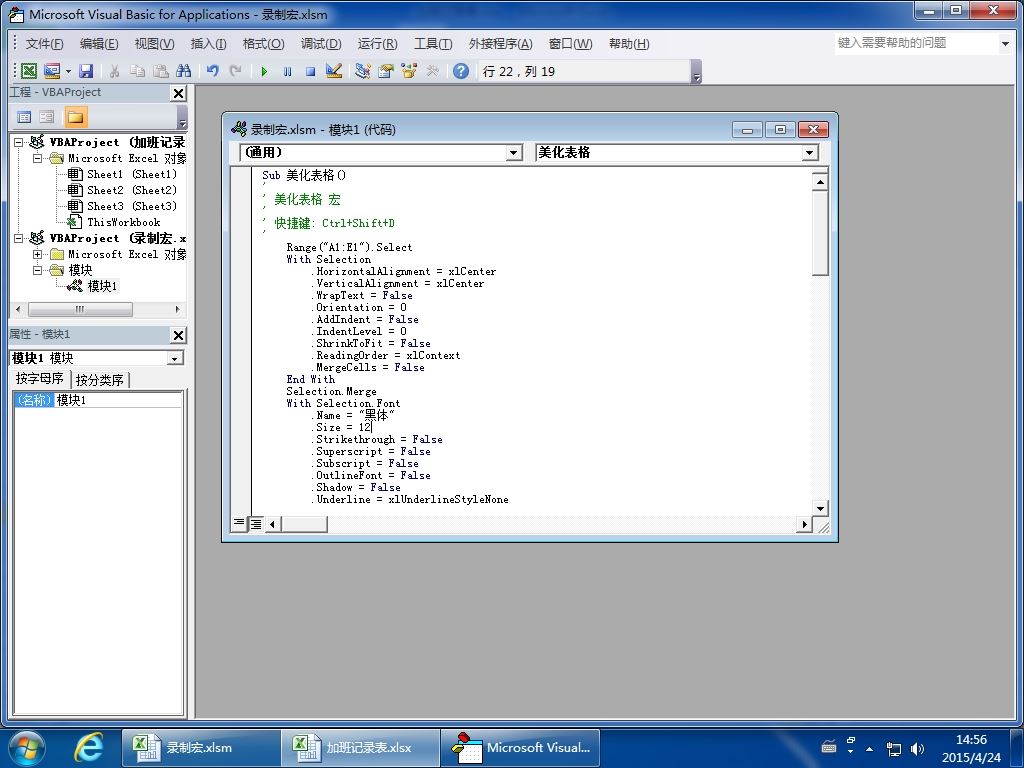The width and height of the screenshot is (1024, 768).
Task: Click the Insert UserForm toolbar icon
Action: coord(52,71)
